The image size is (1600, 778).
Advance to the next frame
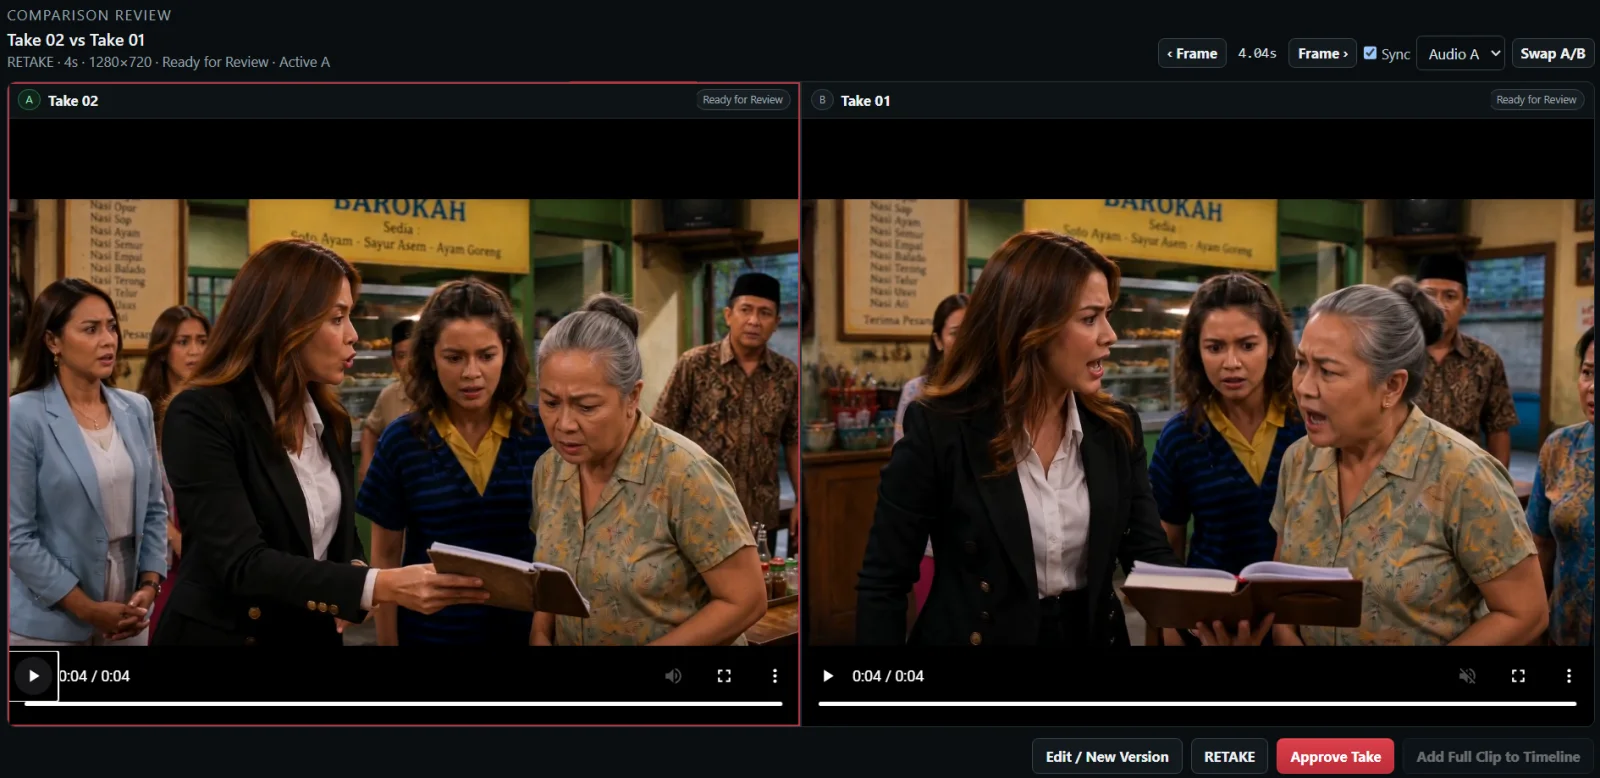1323,54
